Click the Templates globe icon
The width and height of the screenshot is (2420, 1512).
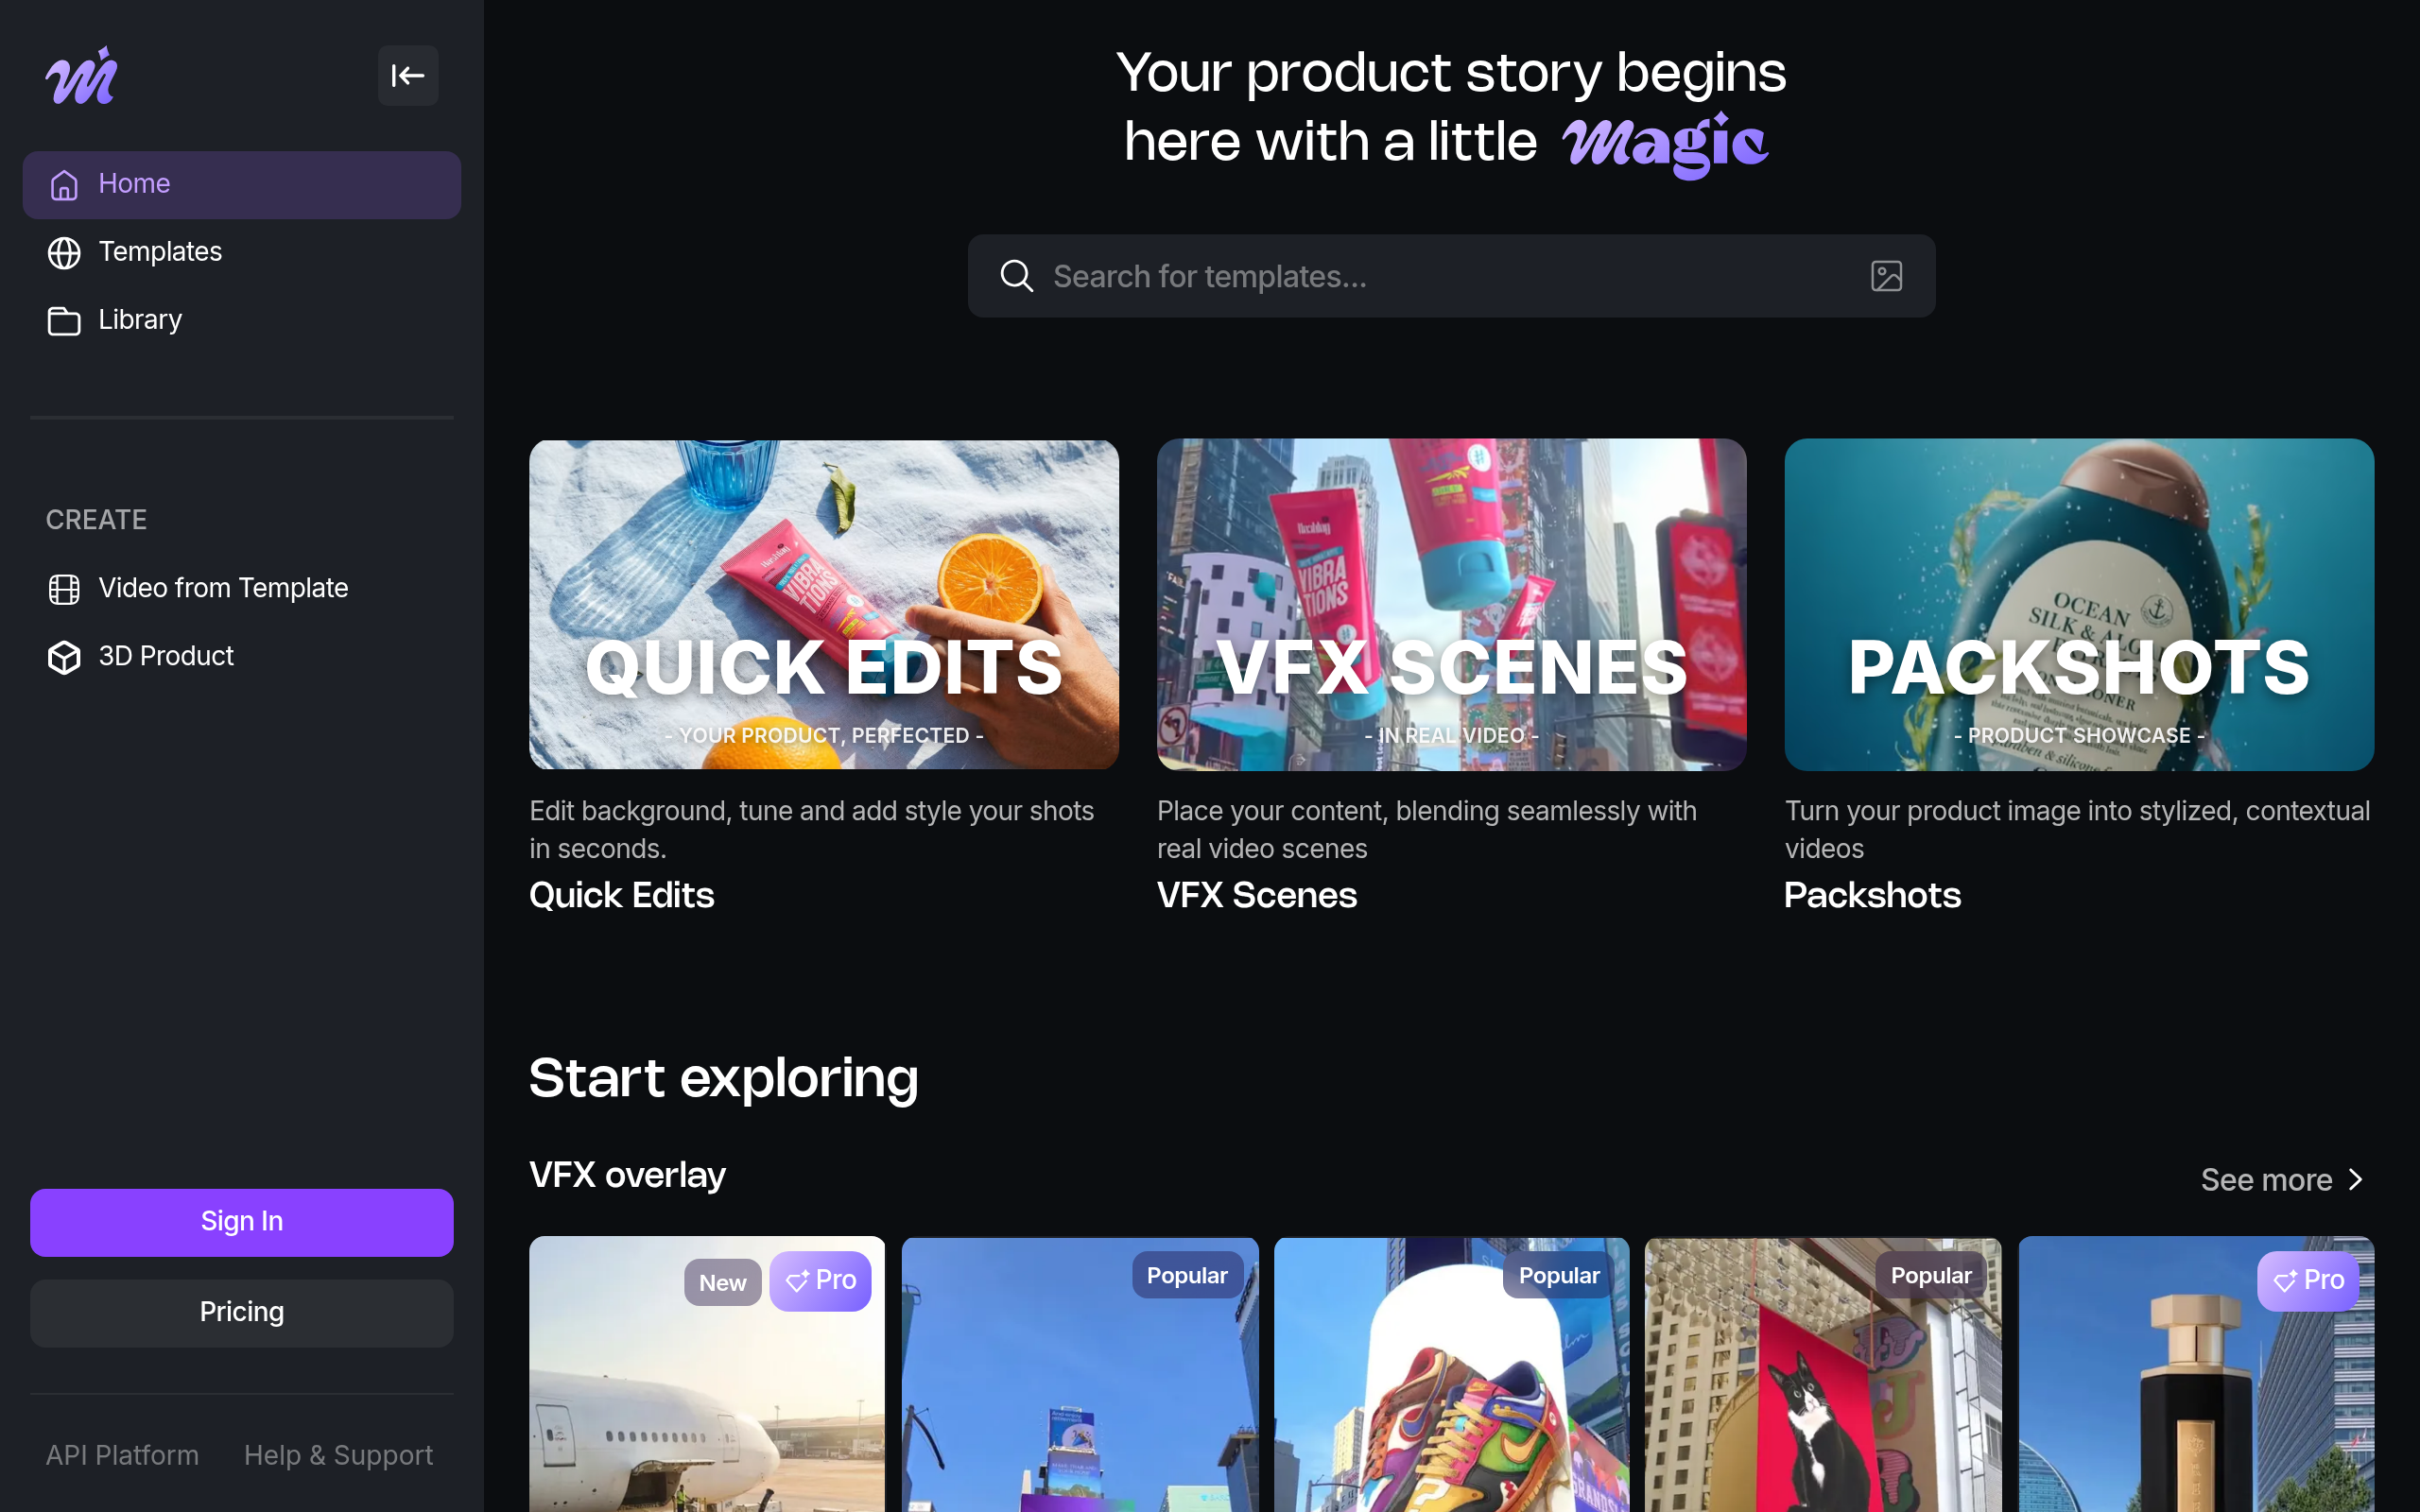click(64, 253)
